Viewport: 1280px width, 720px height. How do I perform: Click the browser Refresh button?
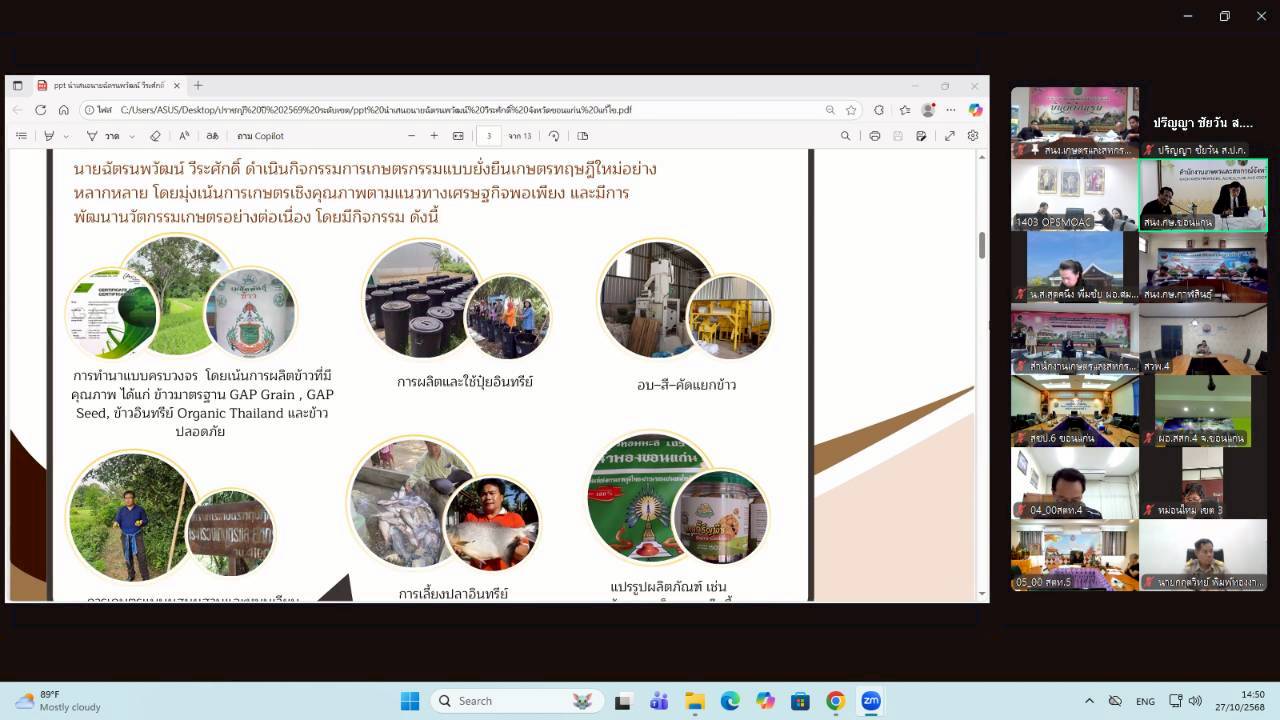(x=41, y=110)
